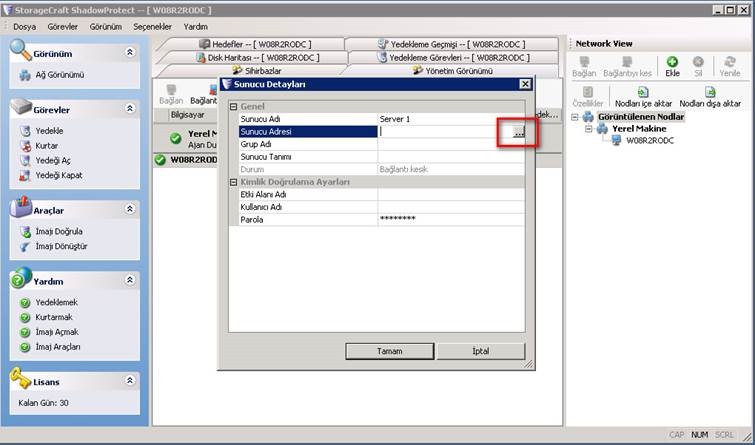Open the Dosya menu
Image resolution: width=755 pixels, height=445 pixels.
point(25,27)
